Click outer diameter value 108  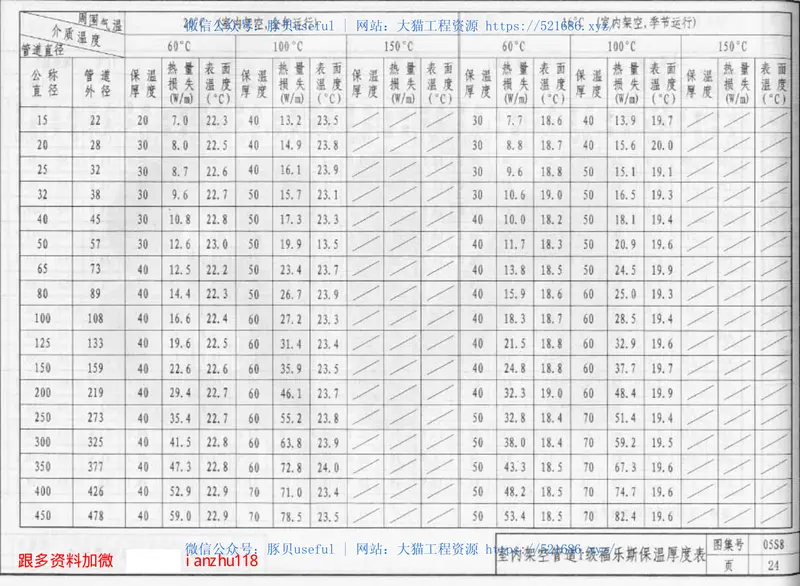[95, 318]
